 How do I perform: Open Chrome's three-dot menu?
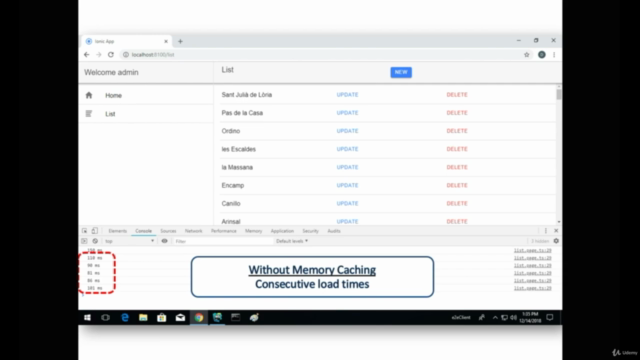tap(554, 55)
